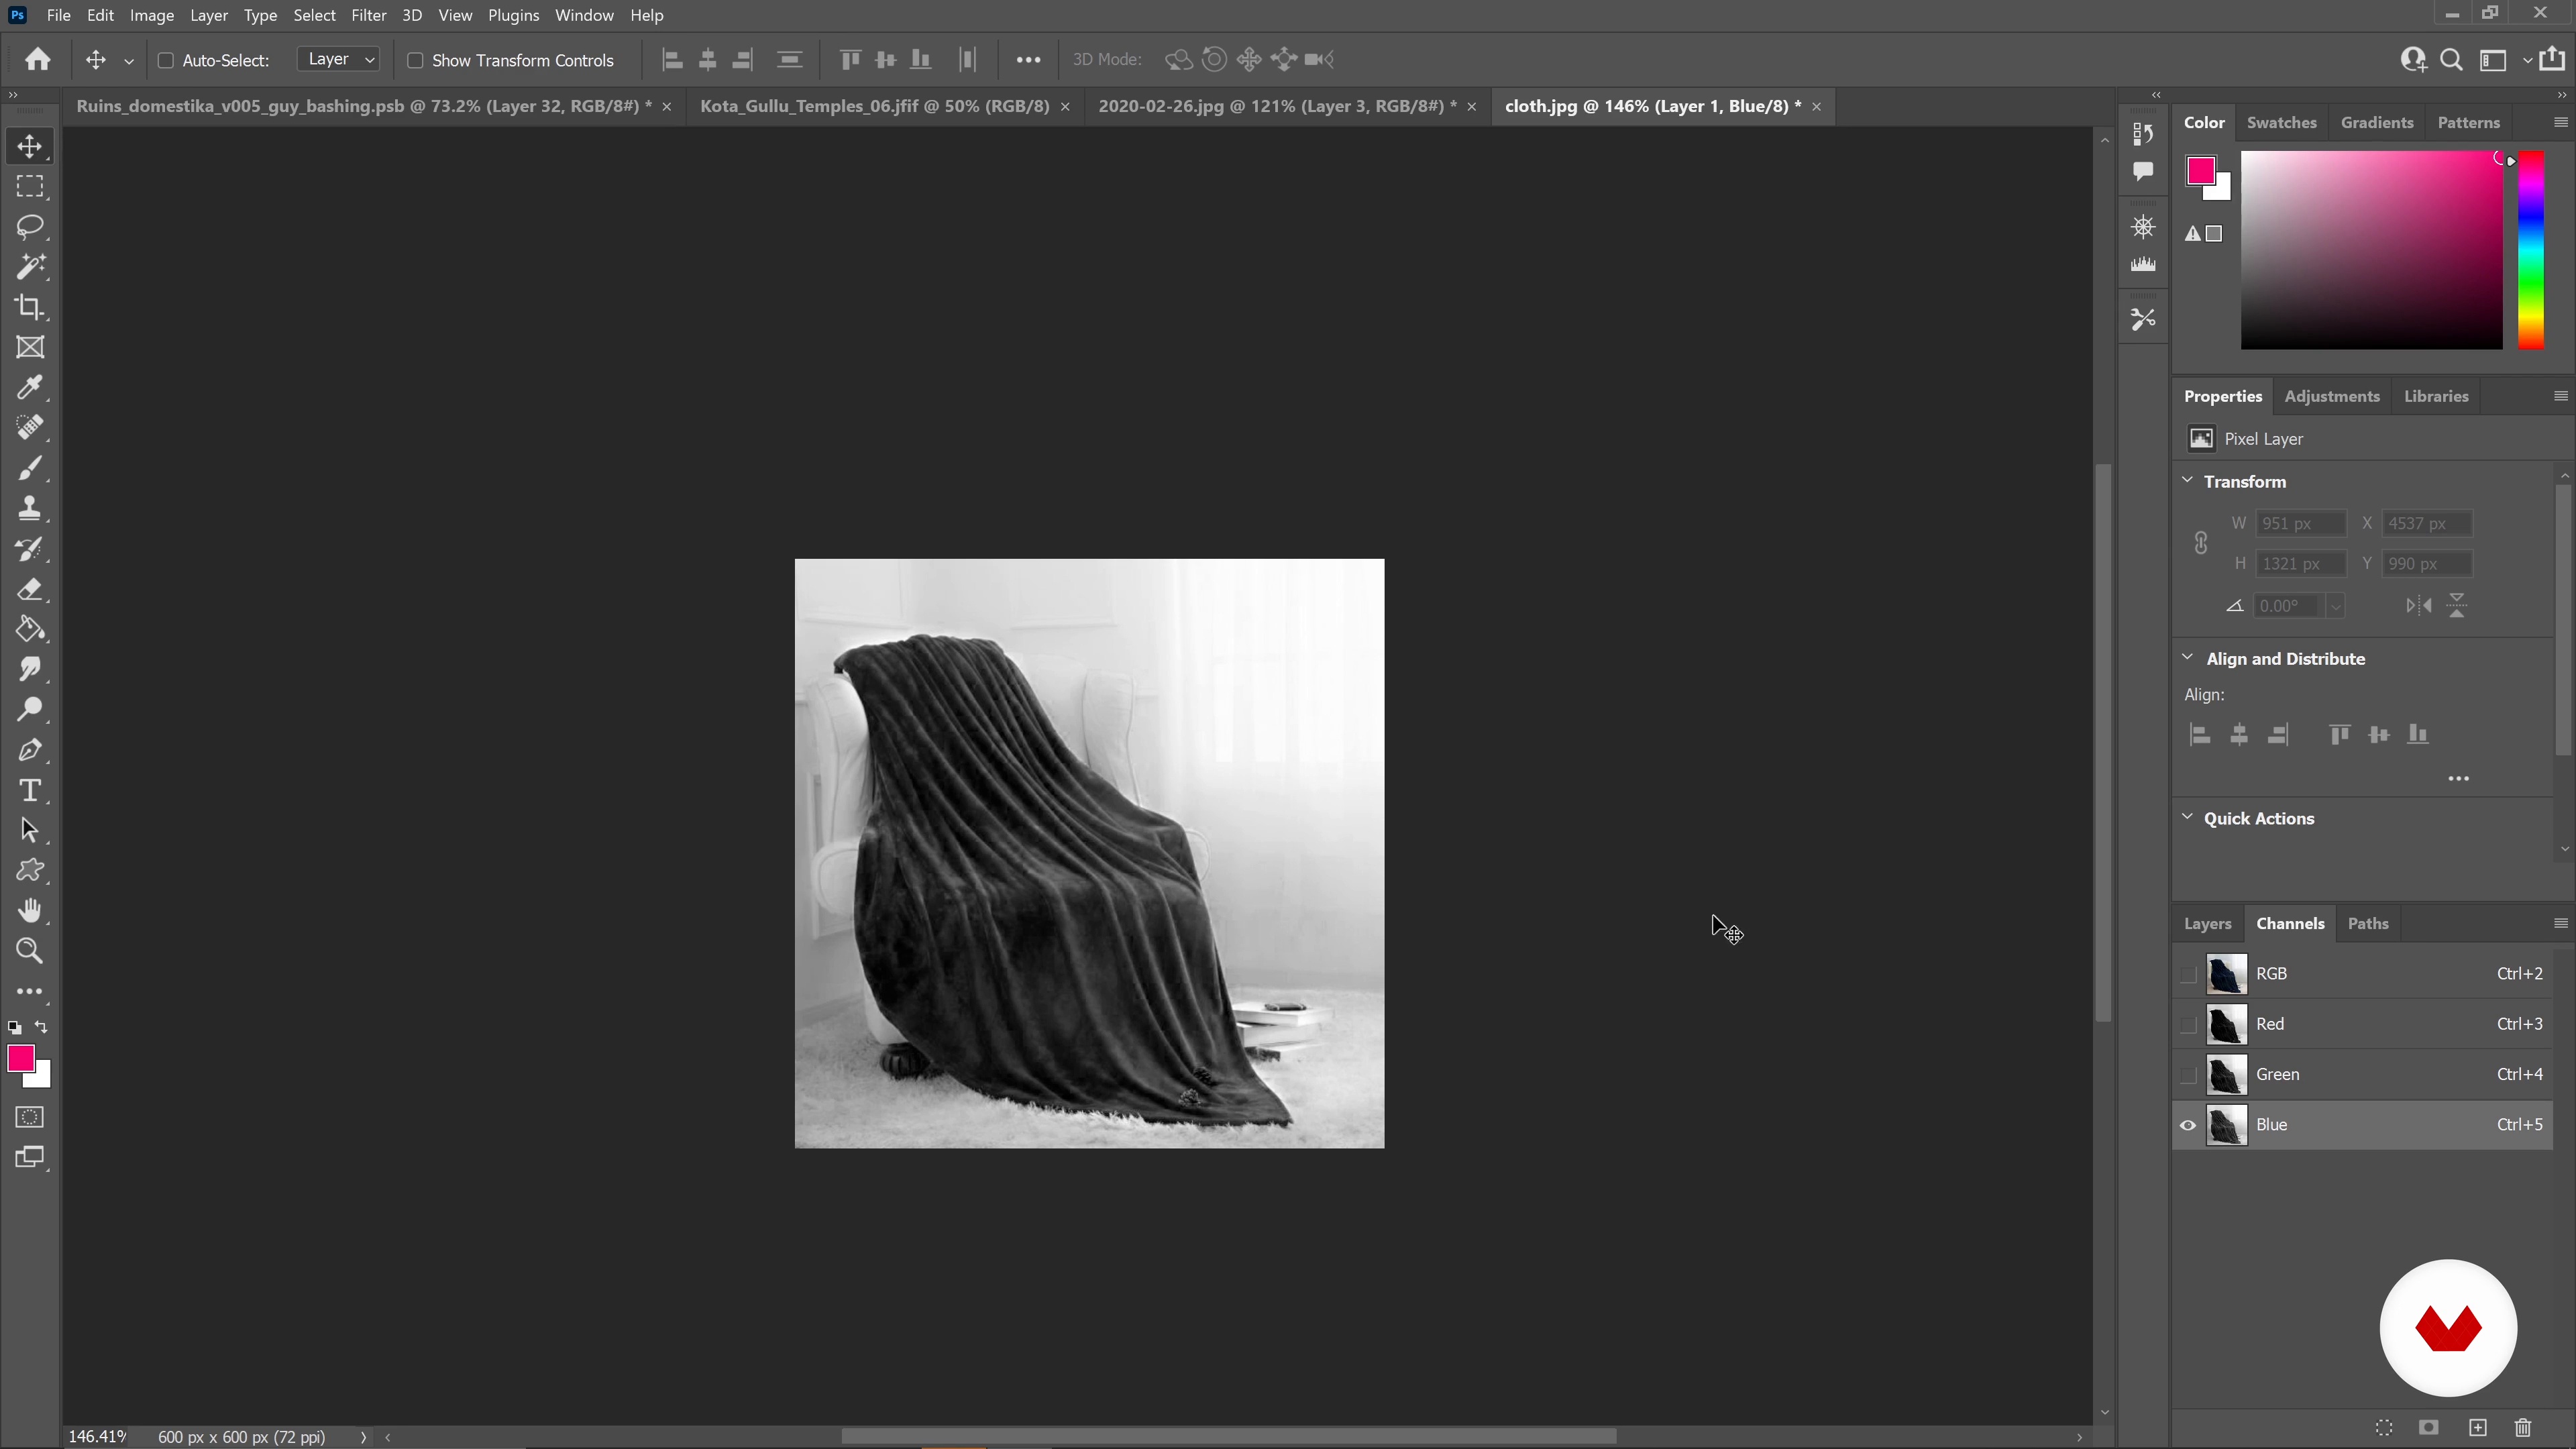Open the Auto-Select Layer dropdown

coord(339,60)
